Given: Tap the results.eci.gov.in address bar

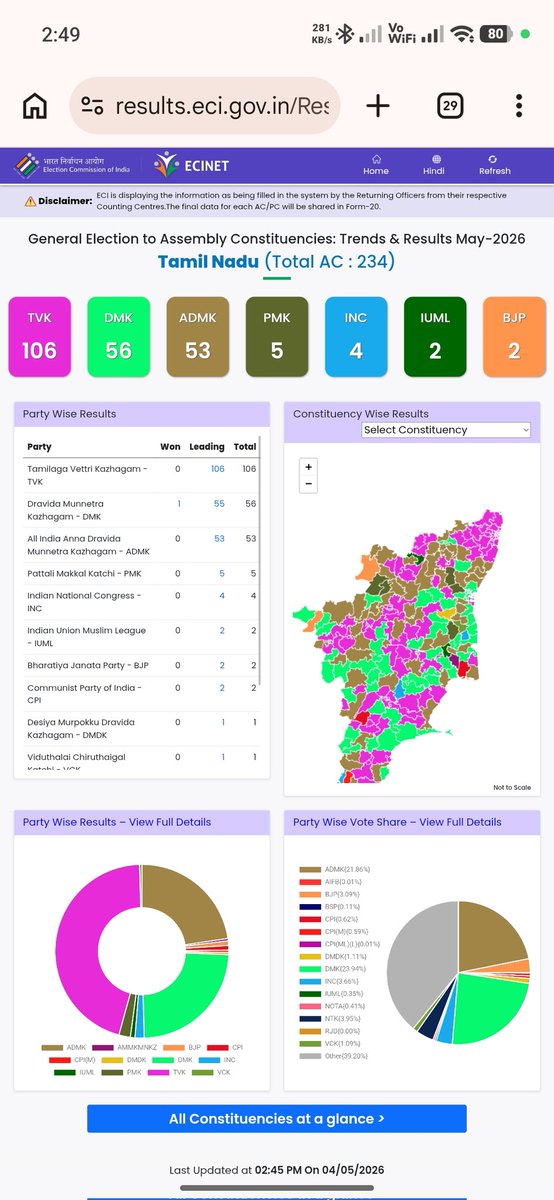Looking at the screenshot, I should [x=205, y=106].
